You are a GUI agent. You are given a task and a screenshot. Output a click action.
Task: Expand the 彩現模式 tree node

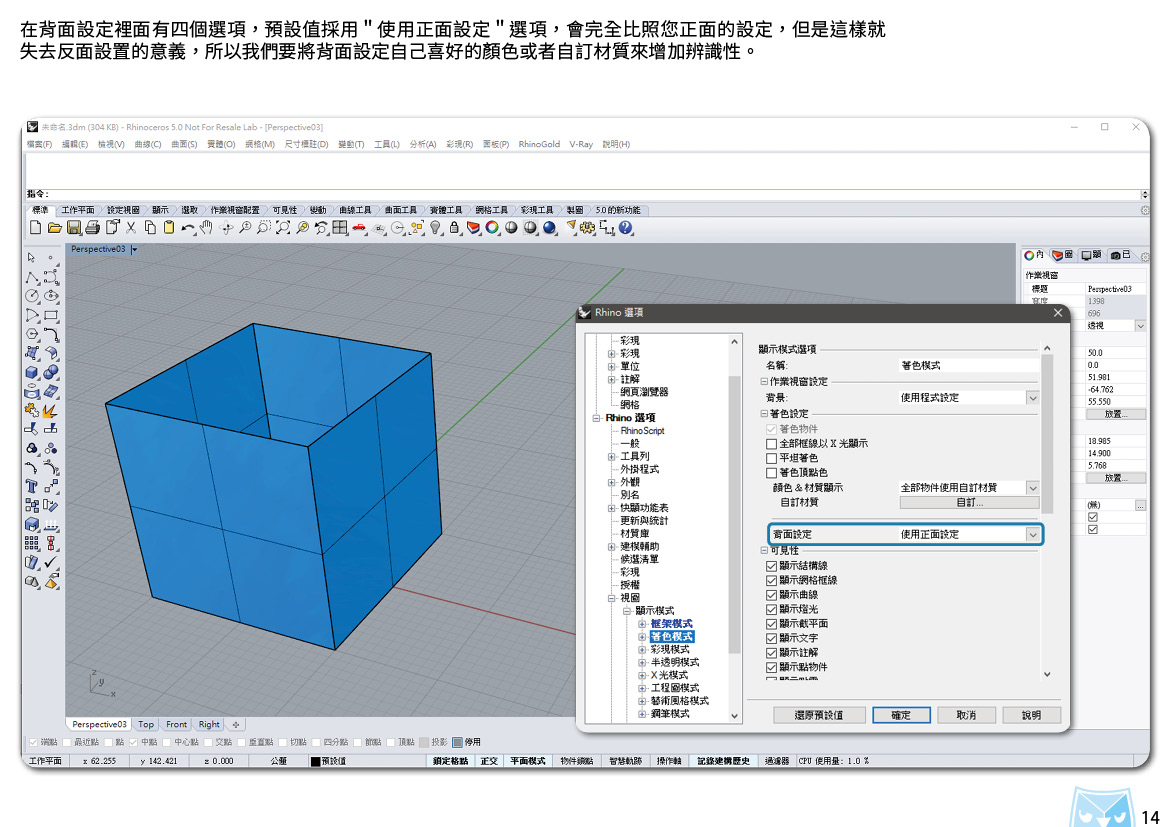642,649
